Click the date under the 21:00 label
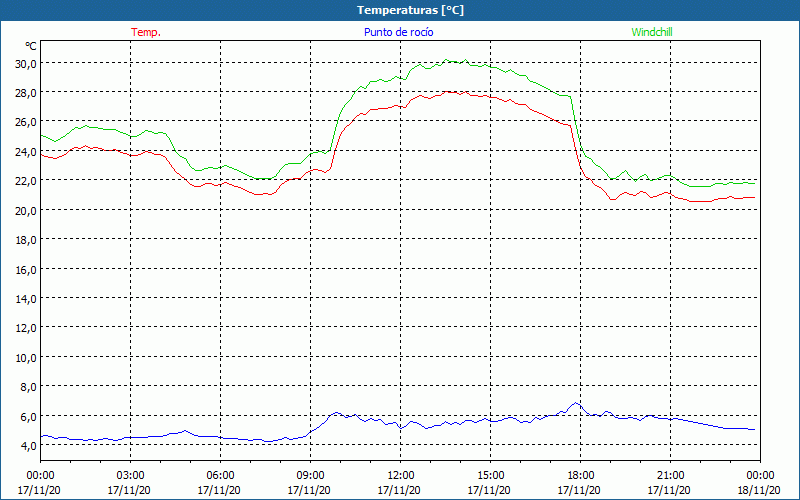Image resolution: width=800 pixels, height=500 pixels. (x=669, y=490)
